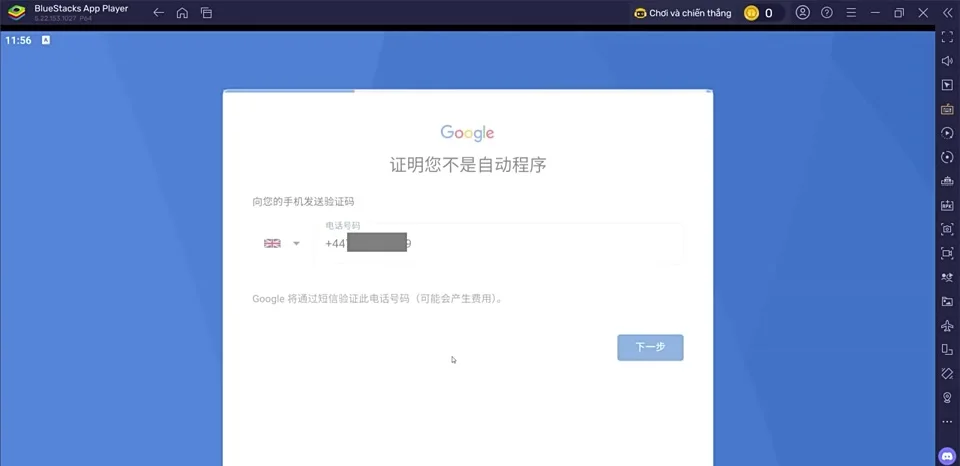This screenshot has height=466, width=960.
Task: Click the keyboard indicator 'A' status icon
Action: 46,40
